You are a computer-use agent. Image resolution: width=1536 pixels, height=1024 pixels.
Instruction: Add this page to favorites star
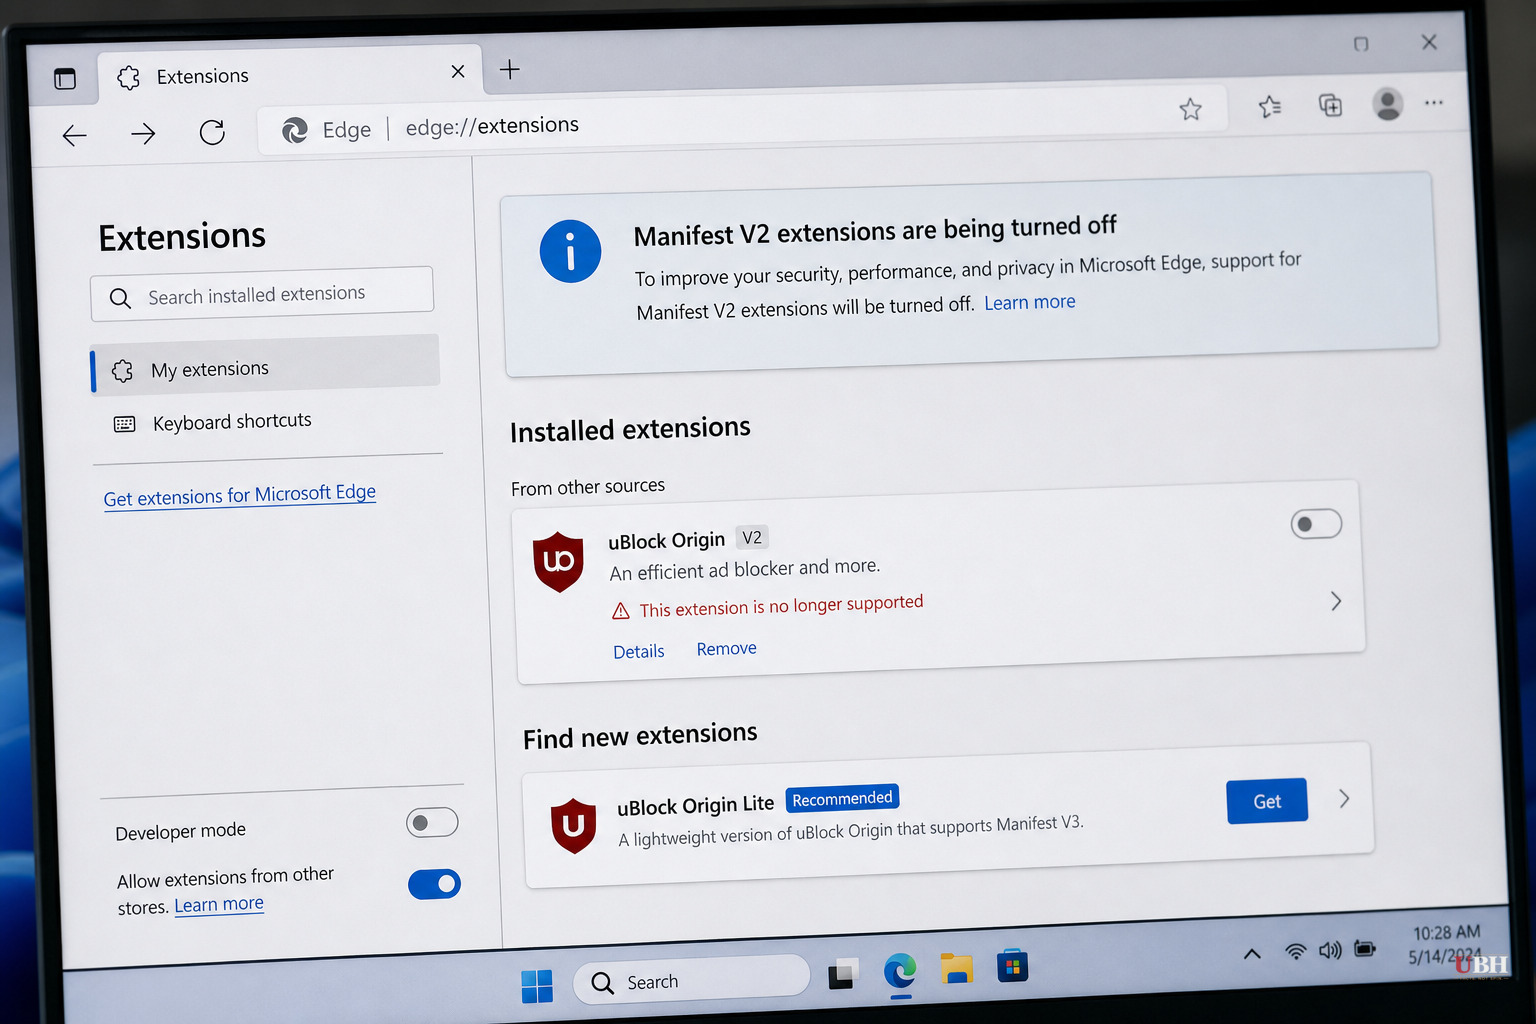point(1190,109)
